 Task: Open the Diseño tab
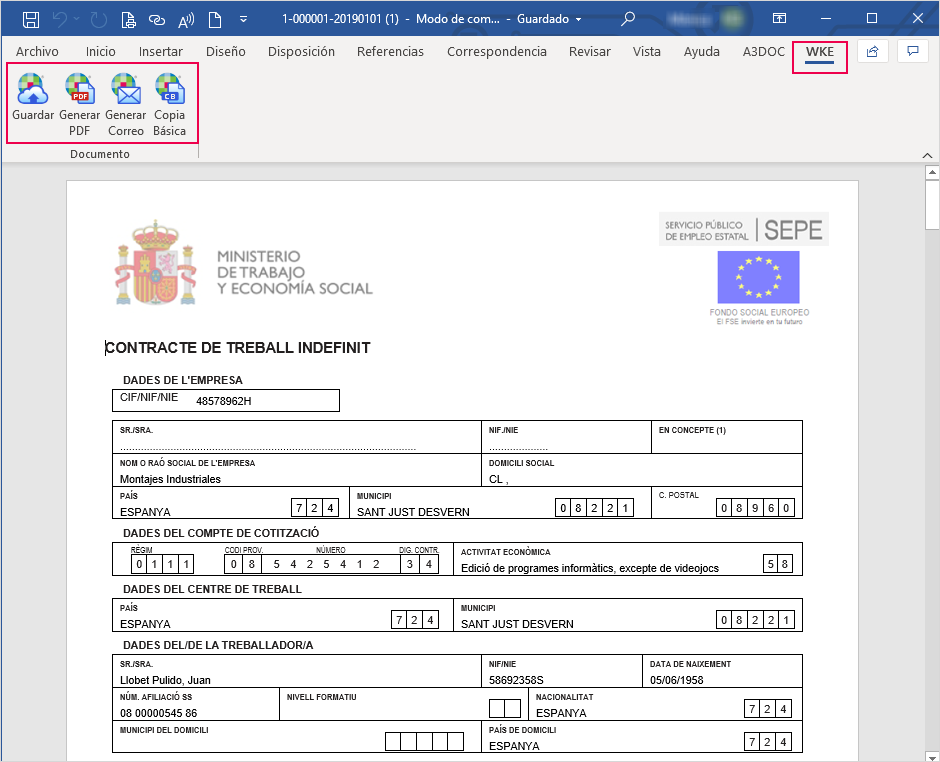226,52
